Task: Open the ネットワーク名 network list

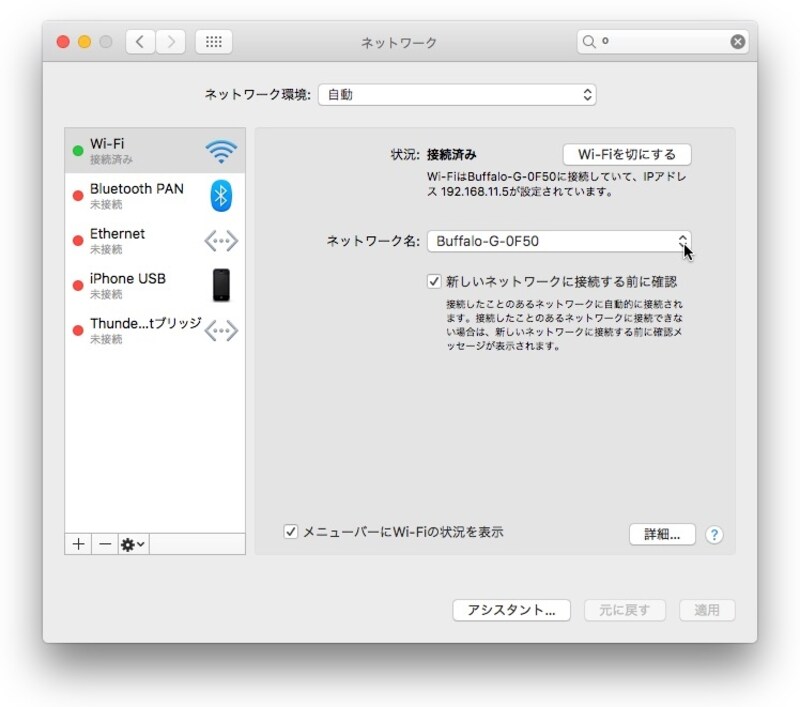Action: click(558, 241)
